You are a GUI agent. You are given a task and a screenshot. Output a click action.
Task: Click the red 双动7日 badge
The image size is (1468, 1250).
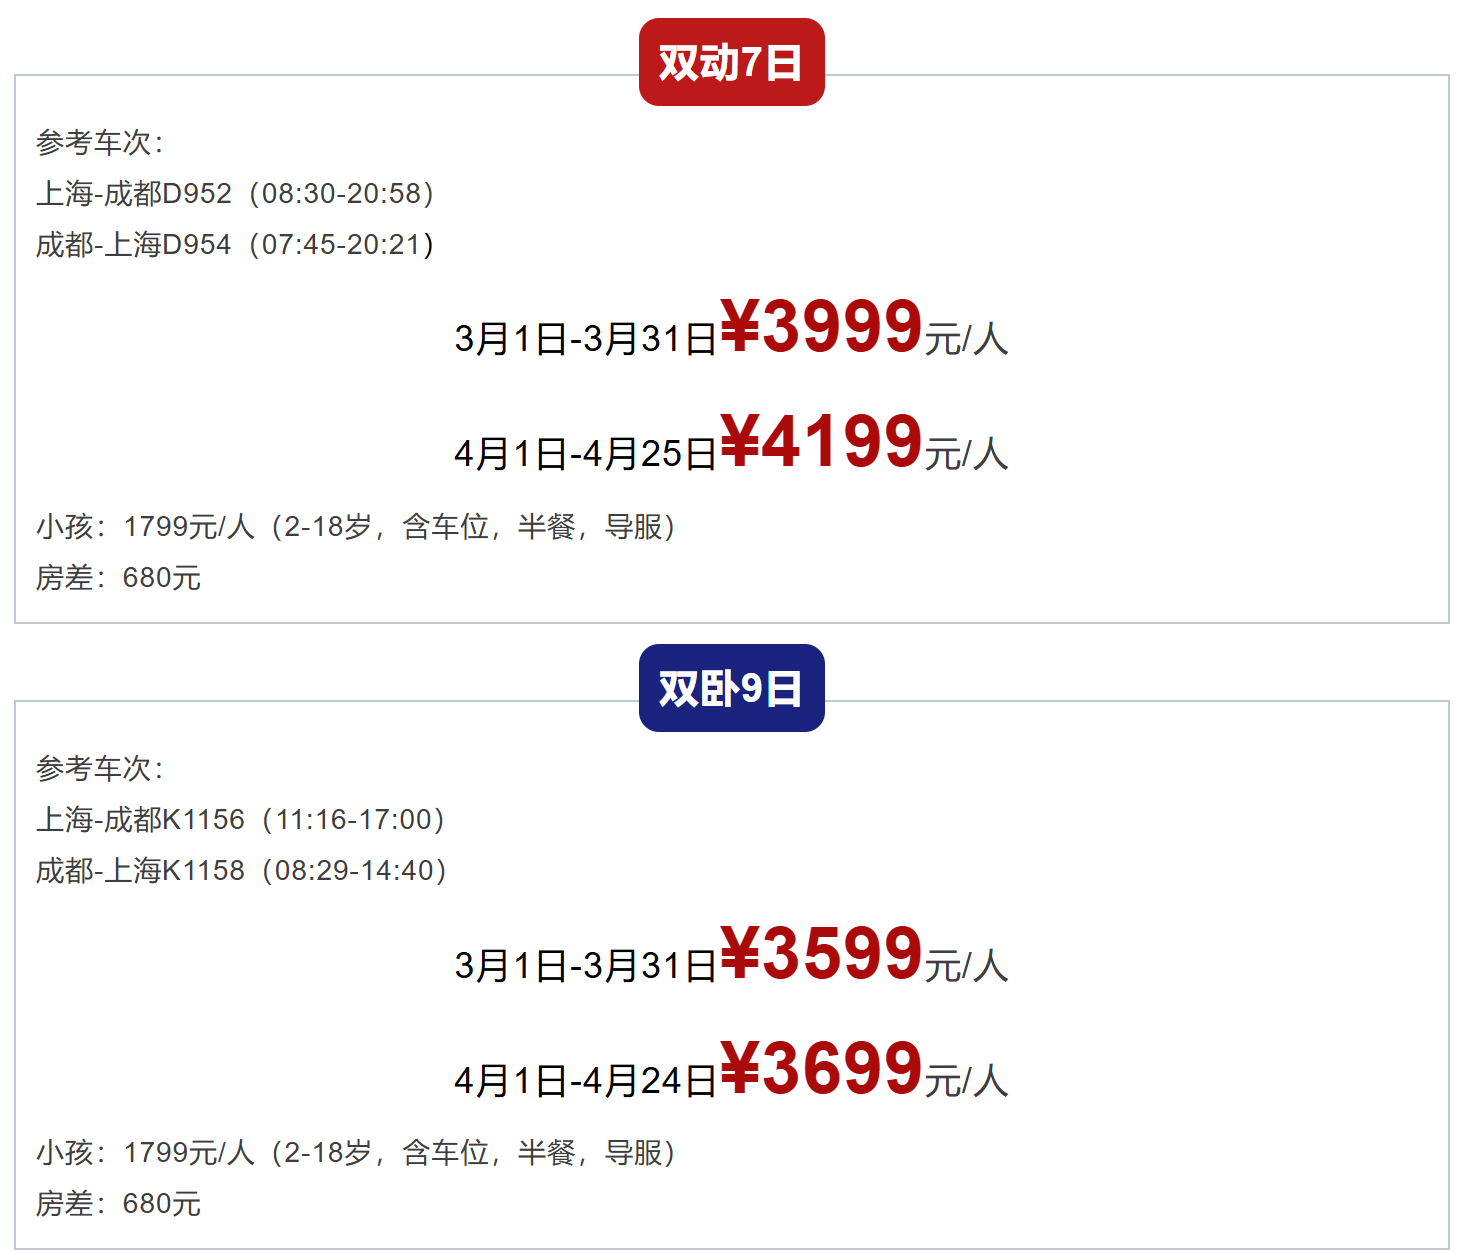pos(731,62)
